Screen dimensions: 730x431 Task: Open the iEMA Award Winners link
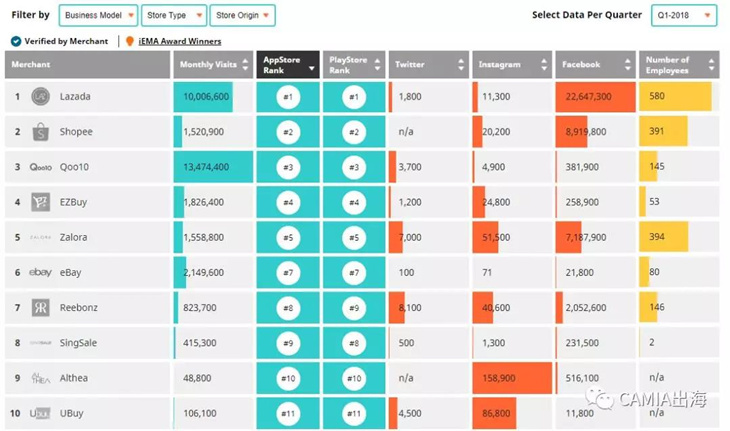point(179,41)
